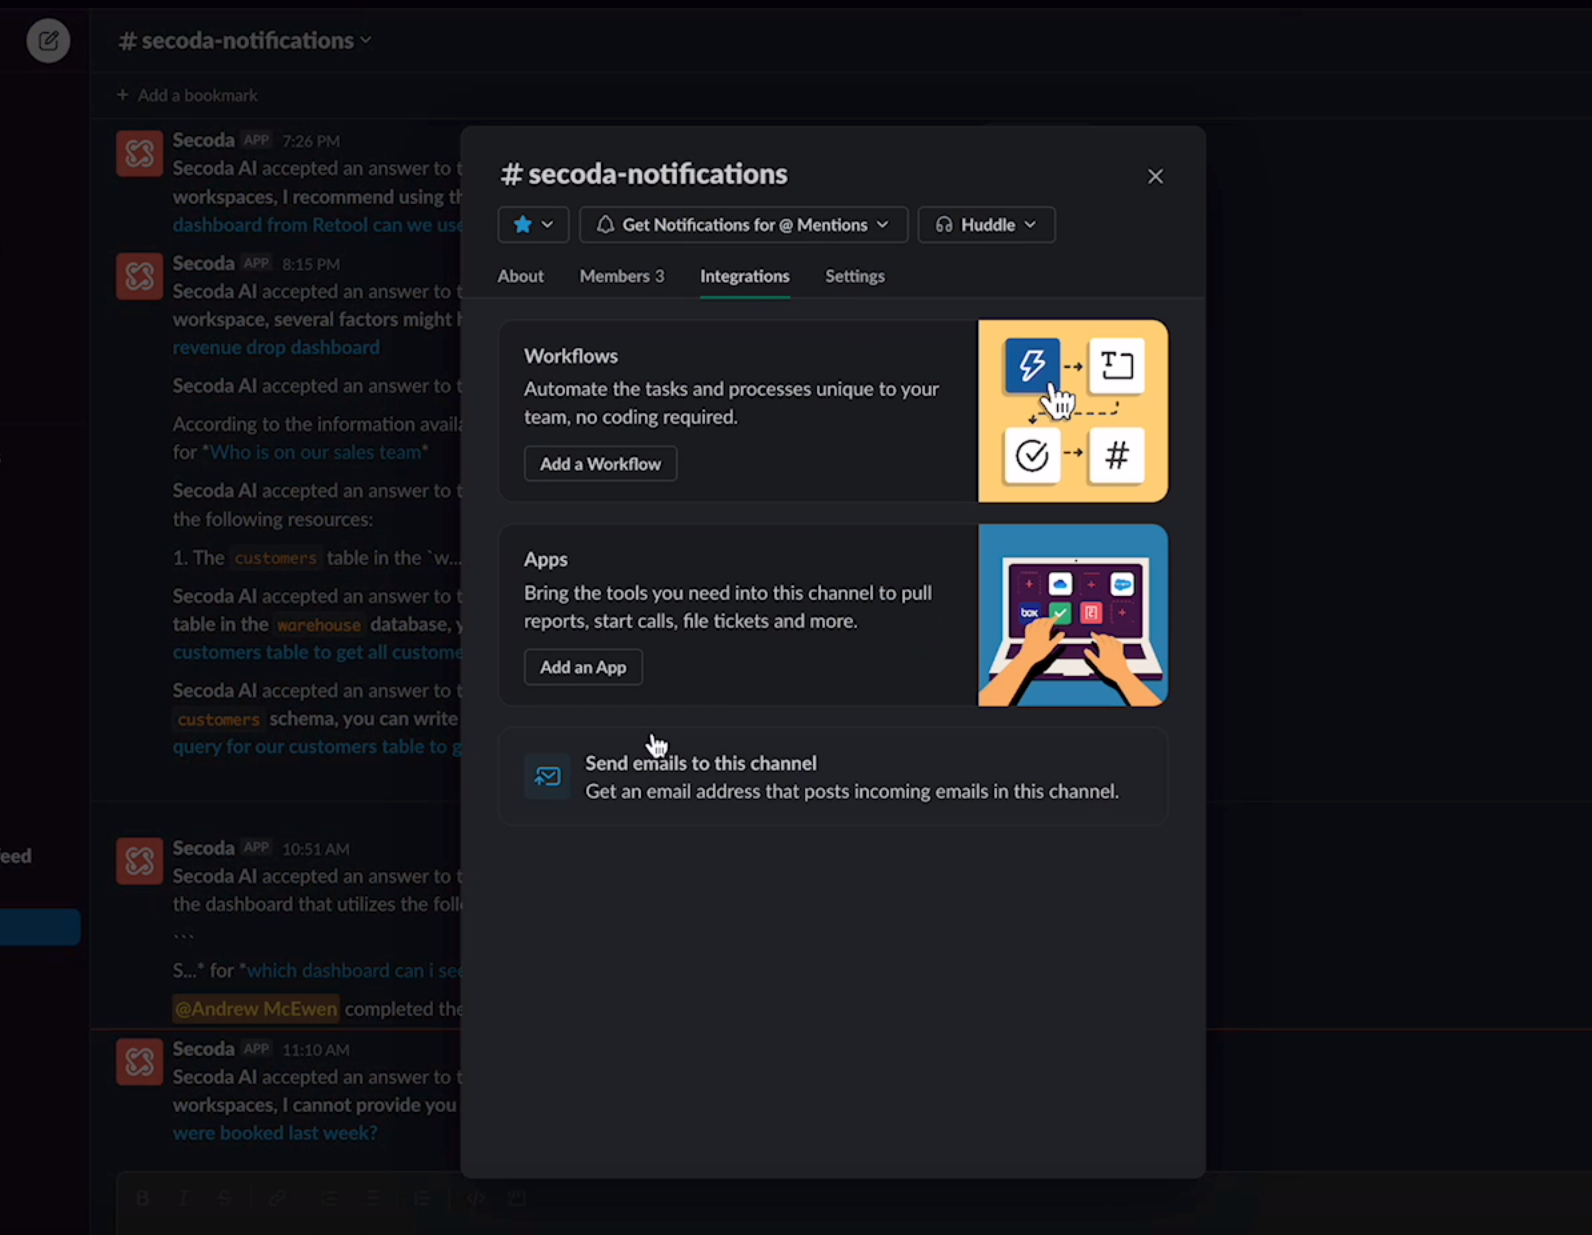Click the Huddle headphones icon
The image size is (1592, 1235).
(944, 225)
